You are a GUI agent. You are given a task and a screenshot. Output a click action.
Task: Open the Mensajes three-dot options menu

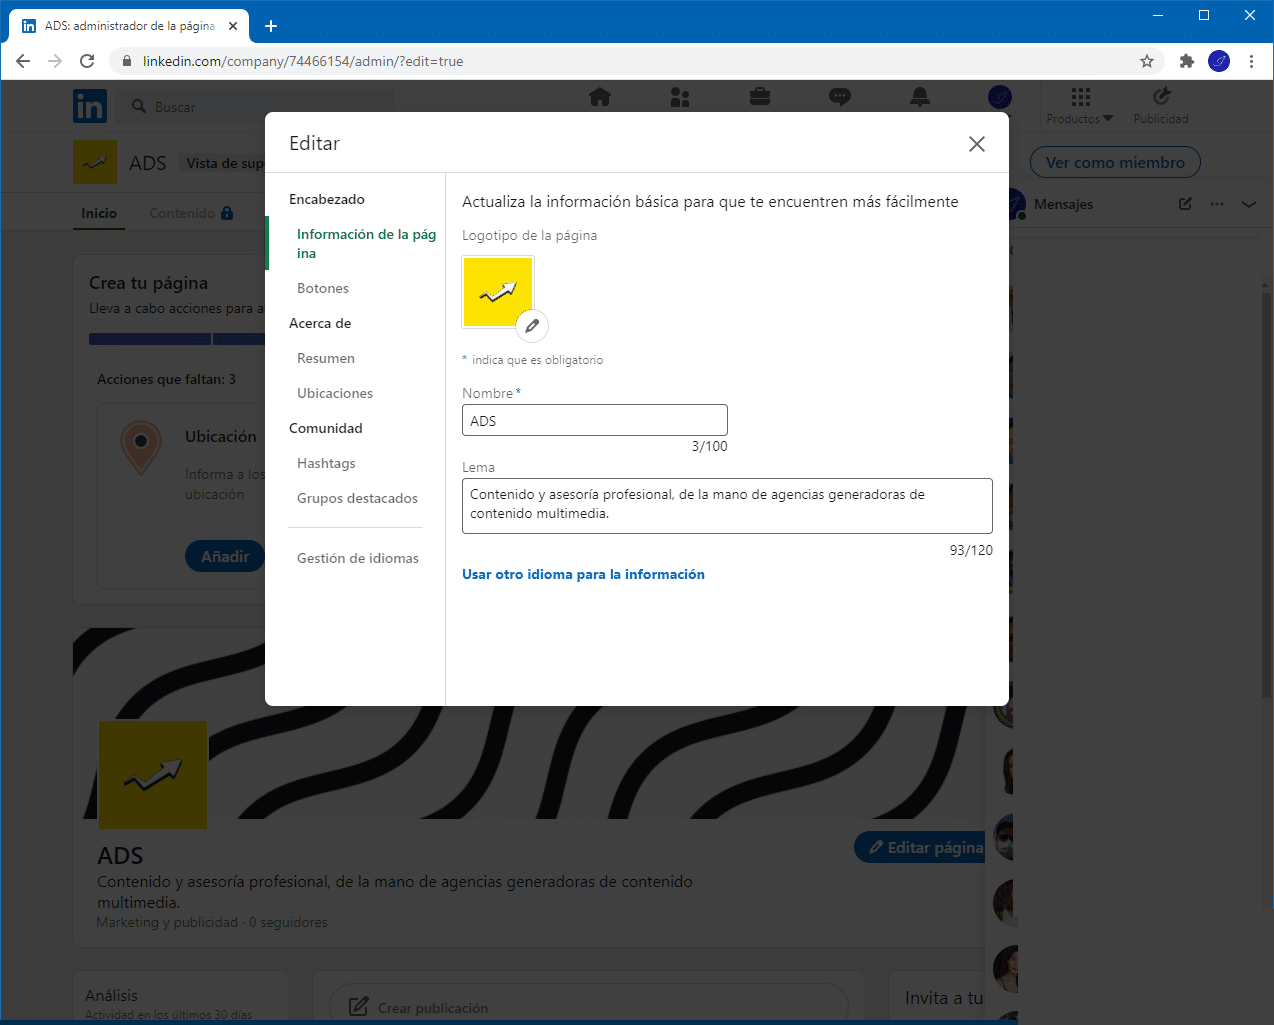(1217, 204)
